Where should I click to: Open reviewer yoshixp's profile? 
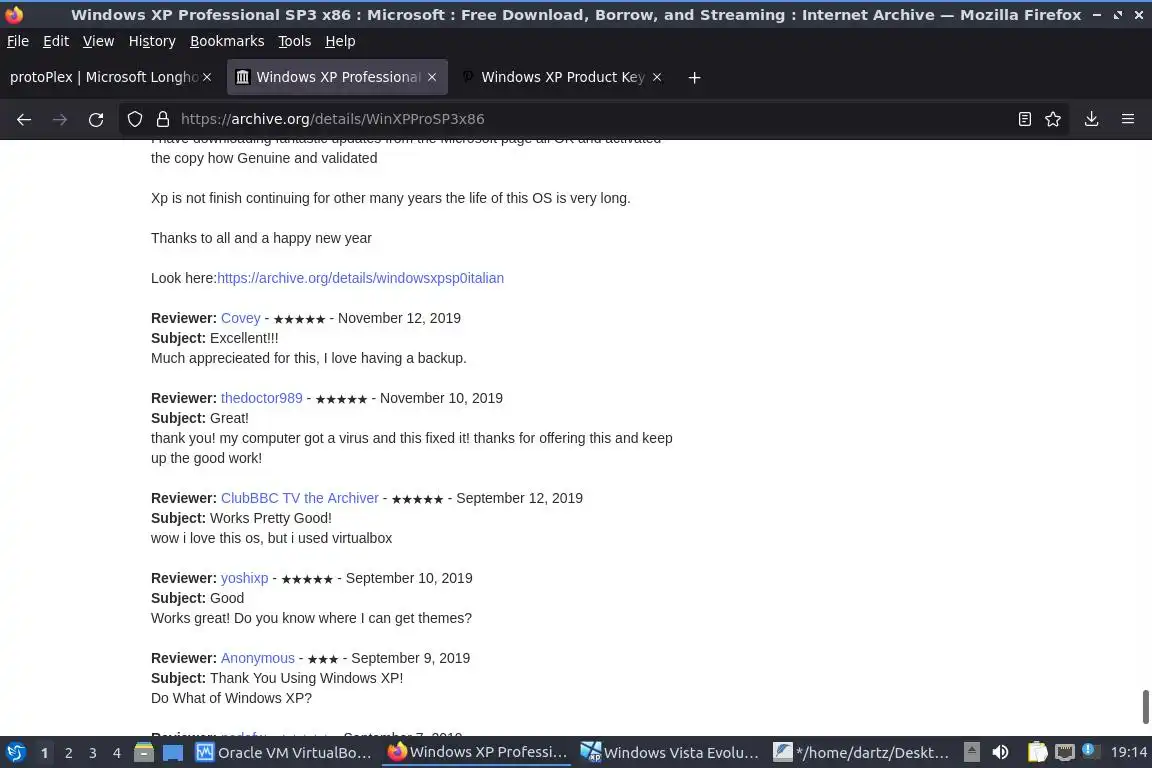[x=245, y=578]
